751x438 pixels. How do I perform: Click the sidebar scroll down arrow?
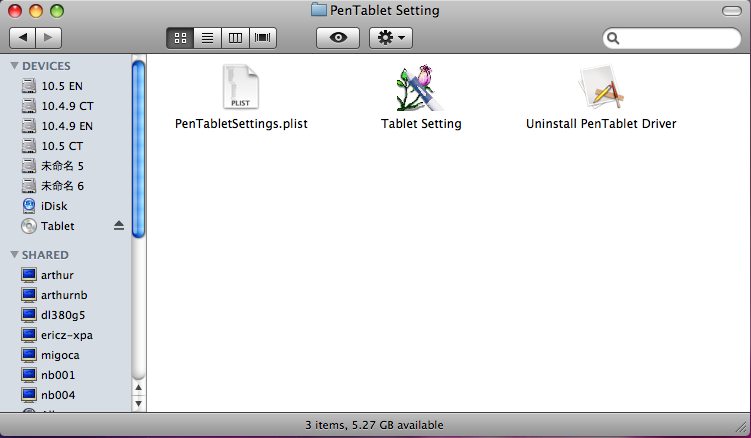point(138,403)
